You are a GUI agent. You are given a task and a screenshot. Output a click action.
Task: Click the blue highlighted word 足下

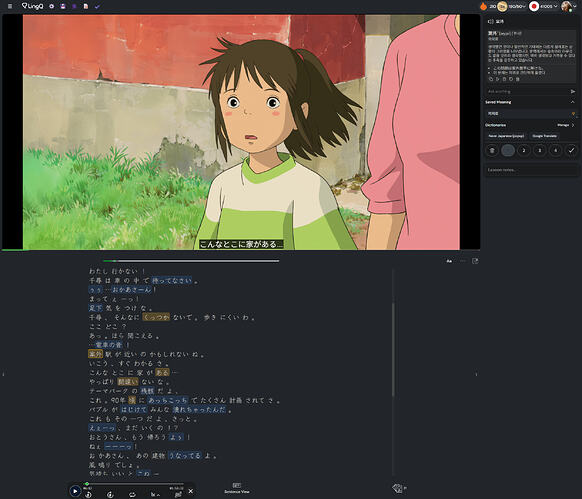(95, 308)
